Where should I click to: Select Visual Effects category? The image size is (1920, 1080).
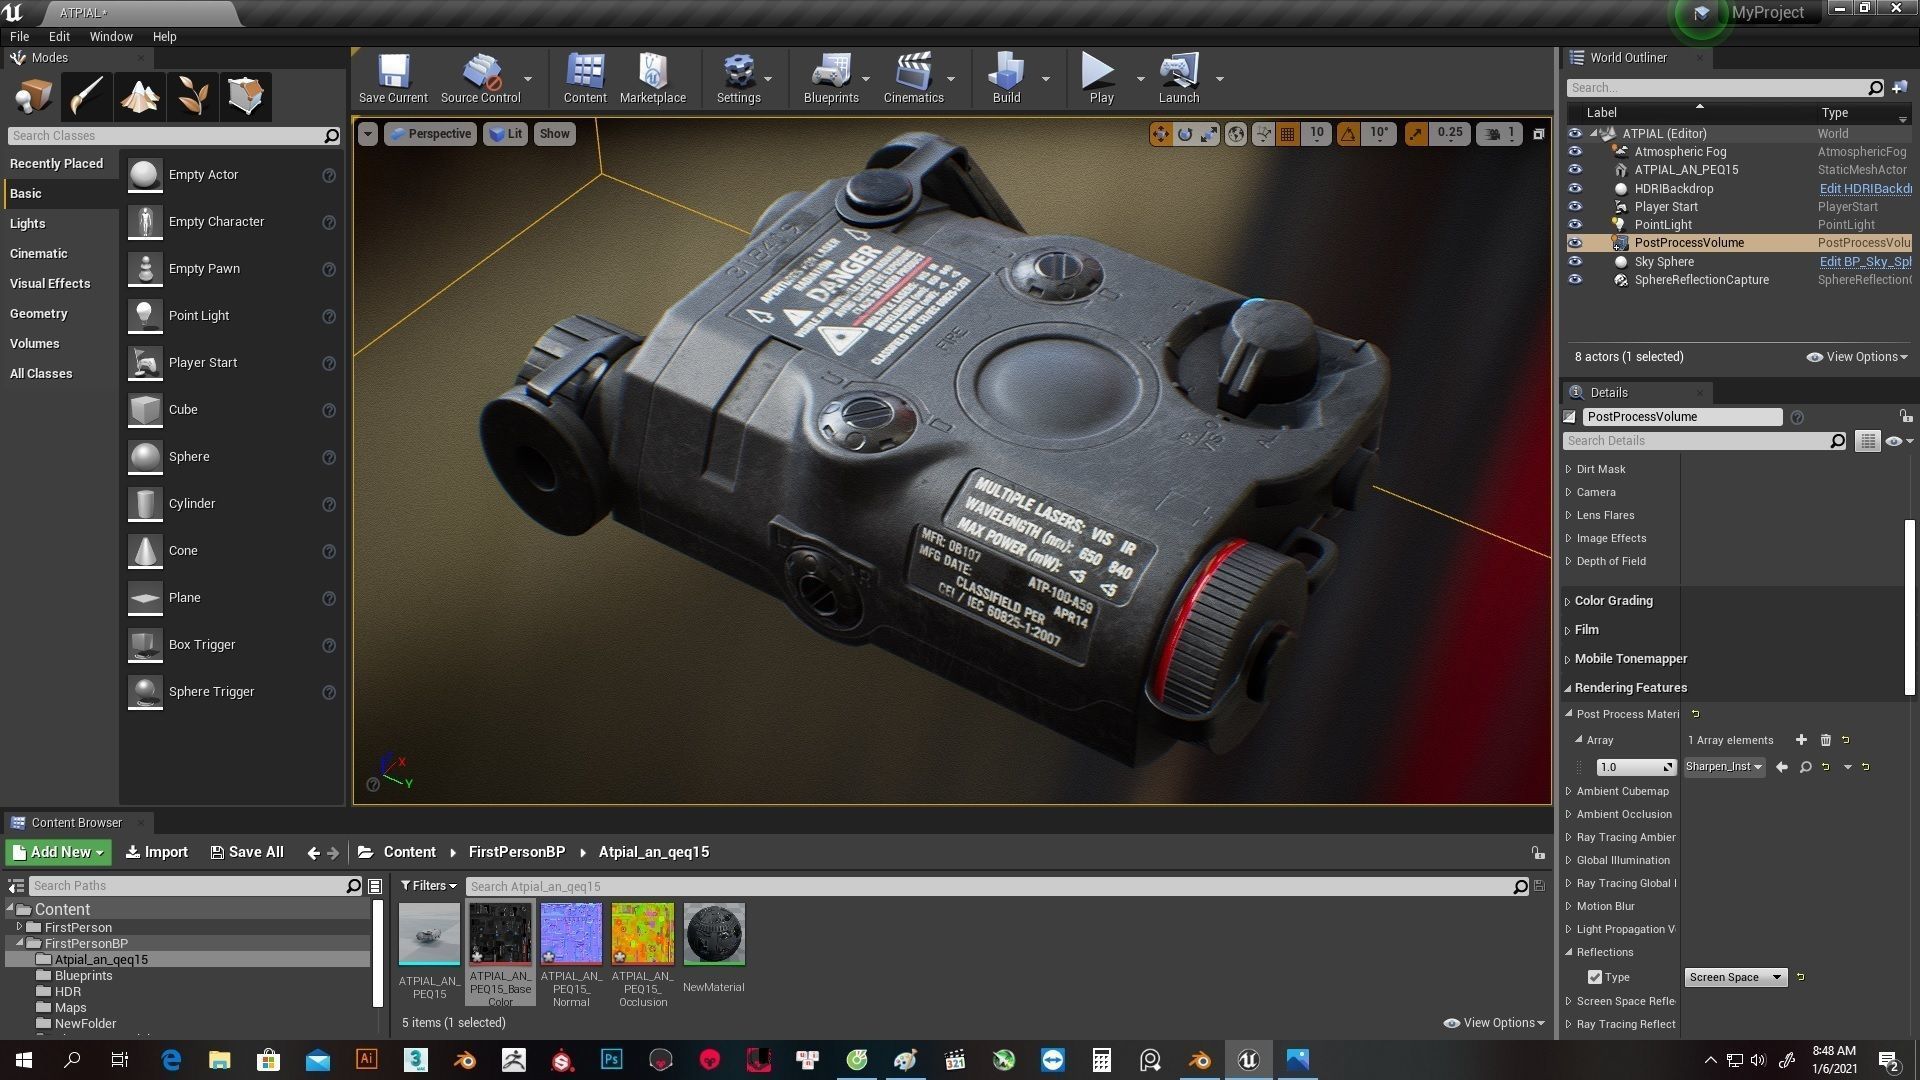pos(50,284)
